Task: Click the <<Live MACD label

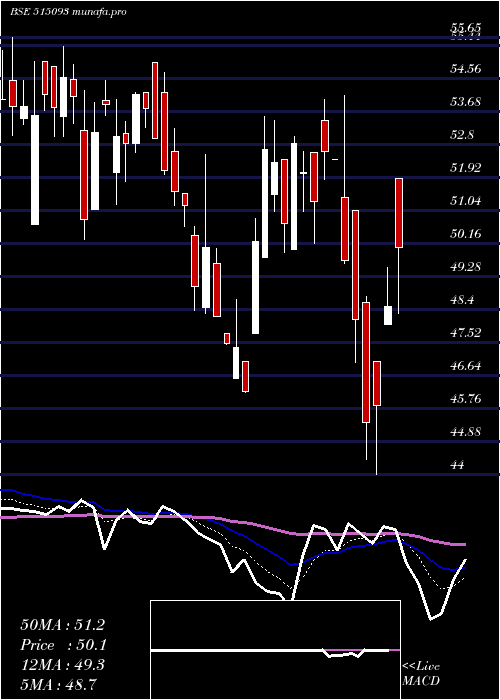Action: coord(421,674)
